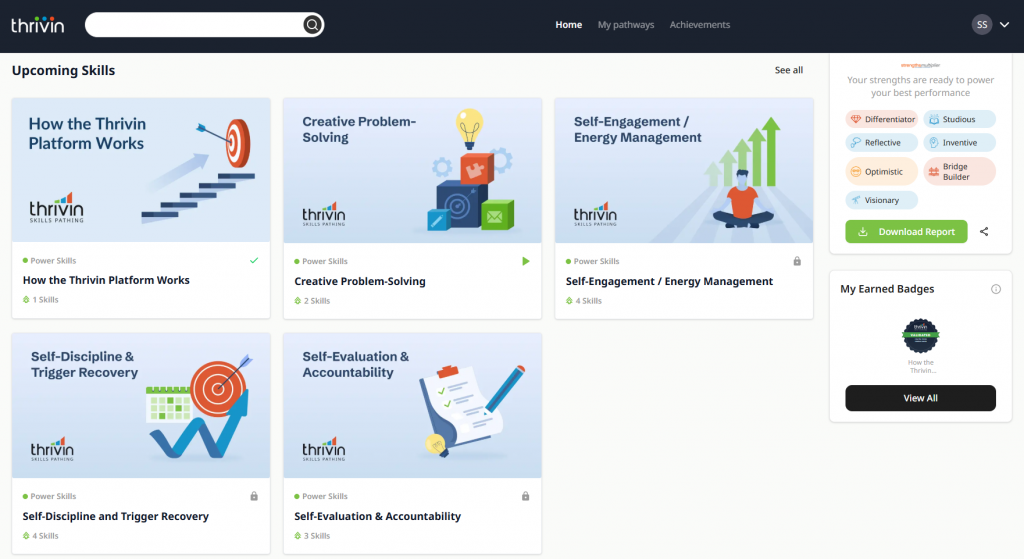Click See all upcoming skills link

coord(788,70)
